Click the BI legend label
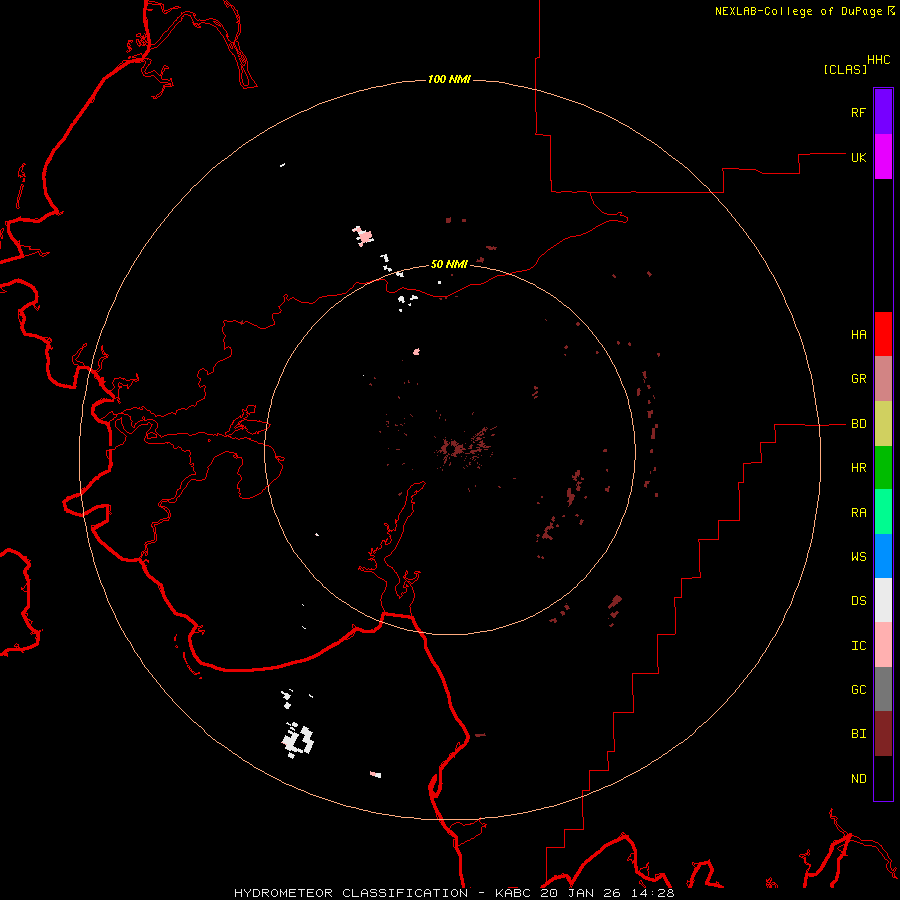The width and height of the screenshot is (900, 900). [x=858, y=734]
